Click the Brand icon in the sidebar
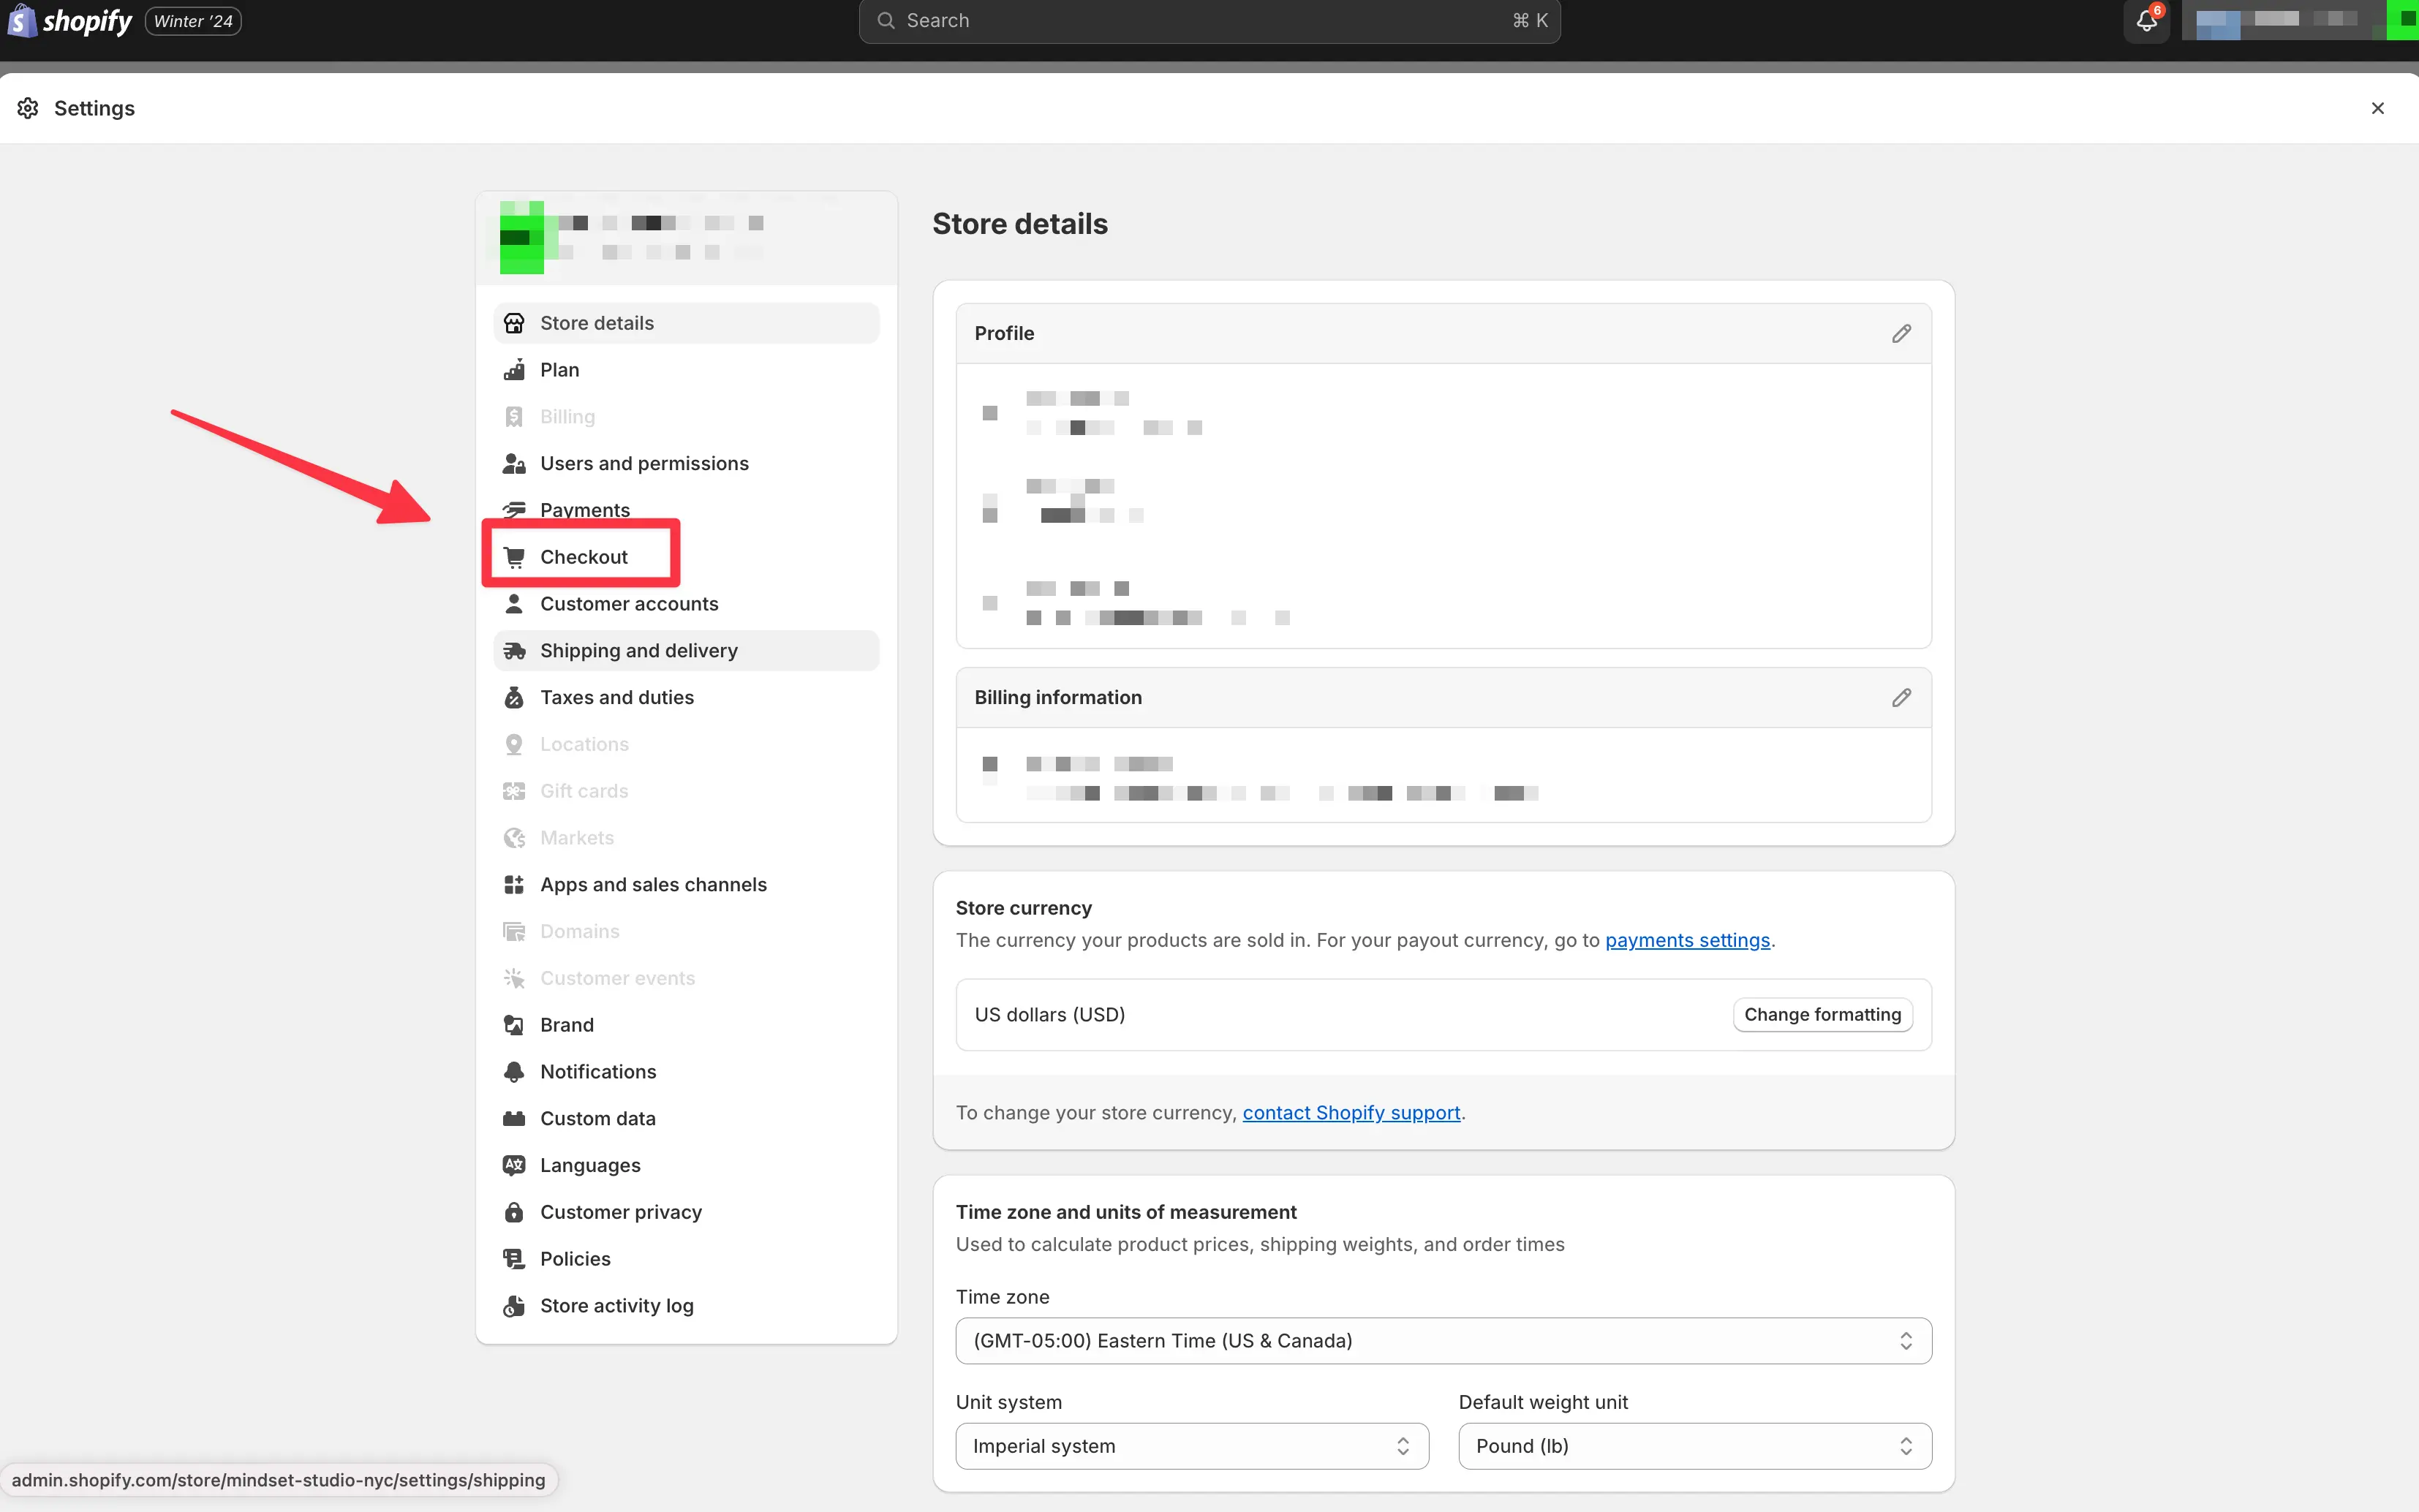Viewport: 2419px width, 1512px height. (x=514, y=1025)
